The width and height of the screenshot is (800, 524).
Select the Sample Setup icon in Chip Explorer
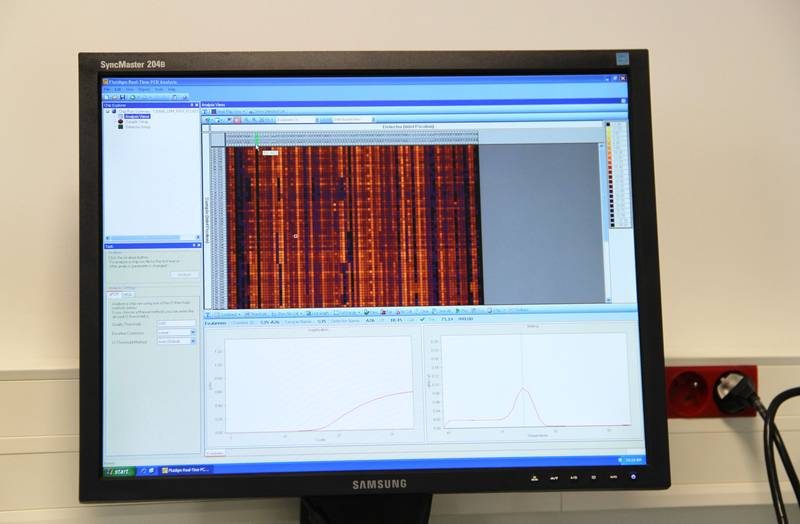[121, 121]
